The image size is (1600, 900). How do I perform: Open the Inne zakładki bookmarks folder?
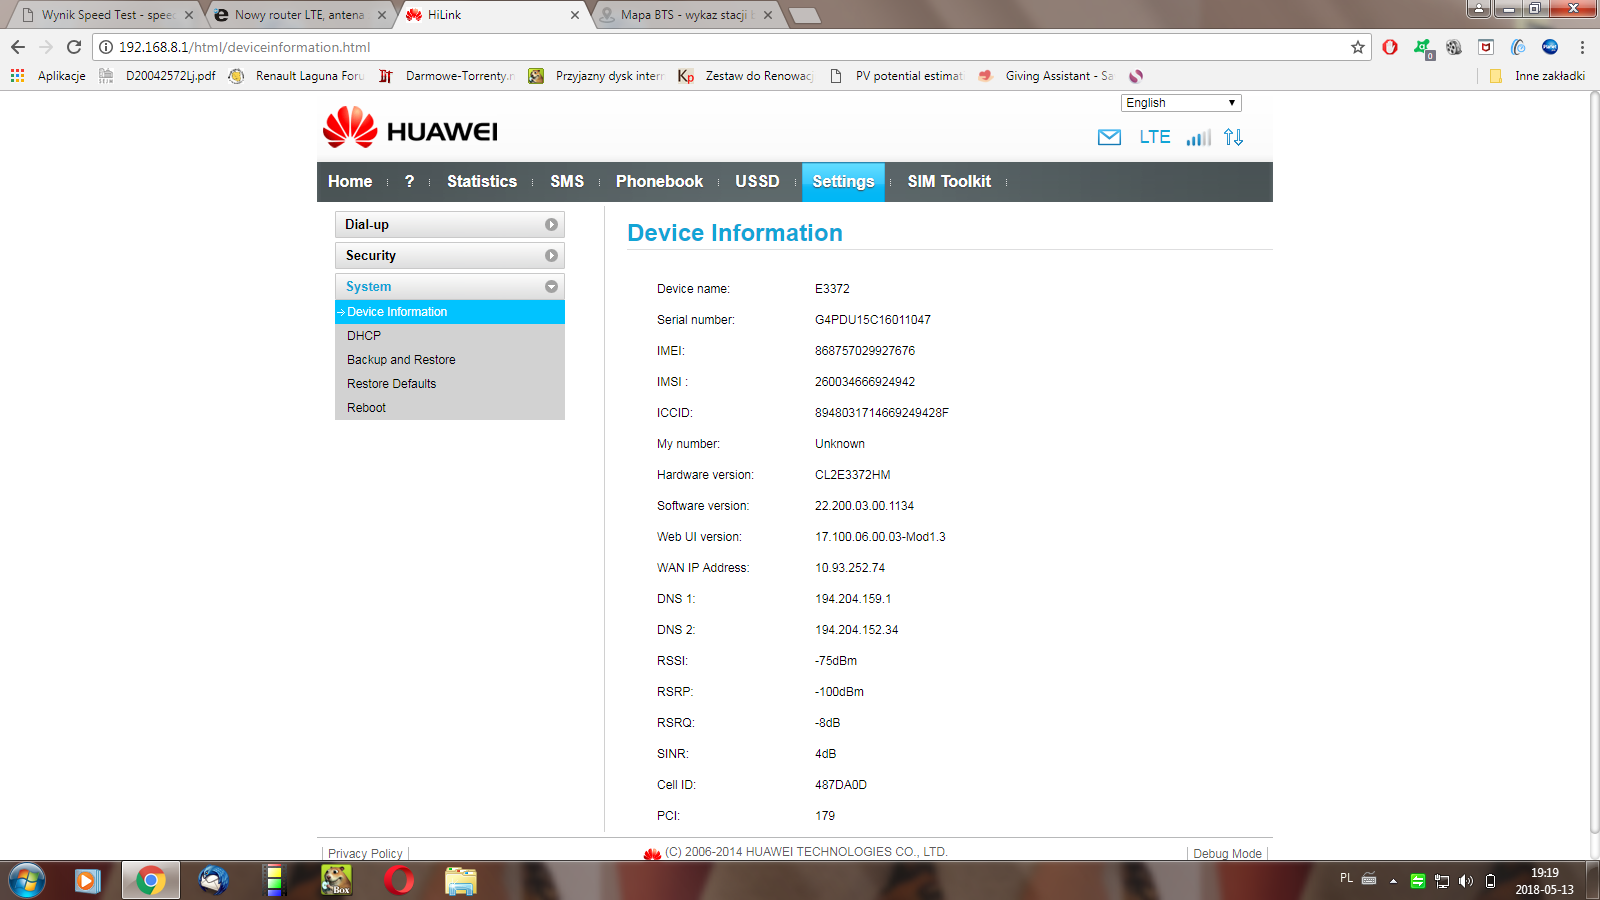coord(1537,76)
